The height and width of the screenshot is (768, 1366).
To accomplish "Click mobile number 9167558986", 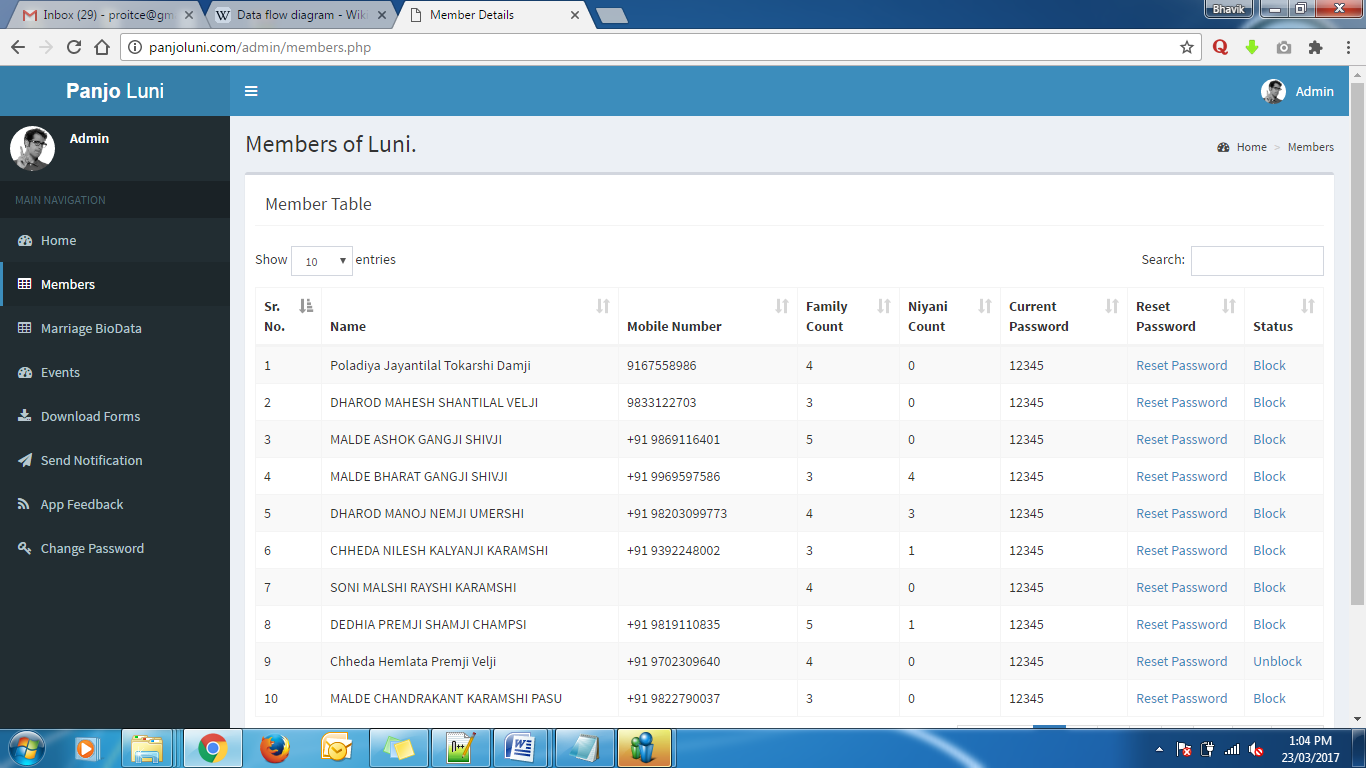I will point(661,365).
